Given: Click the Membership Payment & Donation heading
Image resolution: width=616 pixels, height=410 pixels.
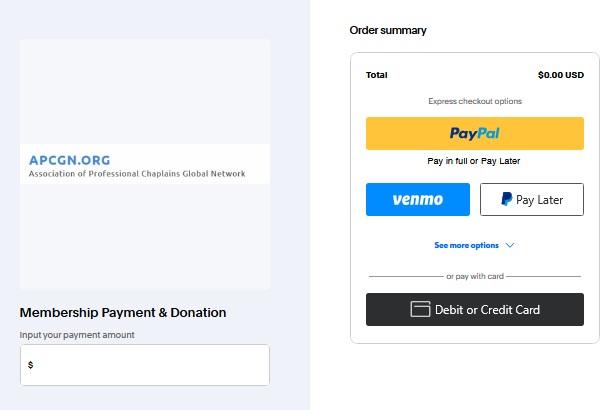Looking at the screenshot, I should tap(123, 313).
